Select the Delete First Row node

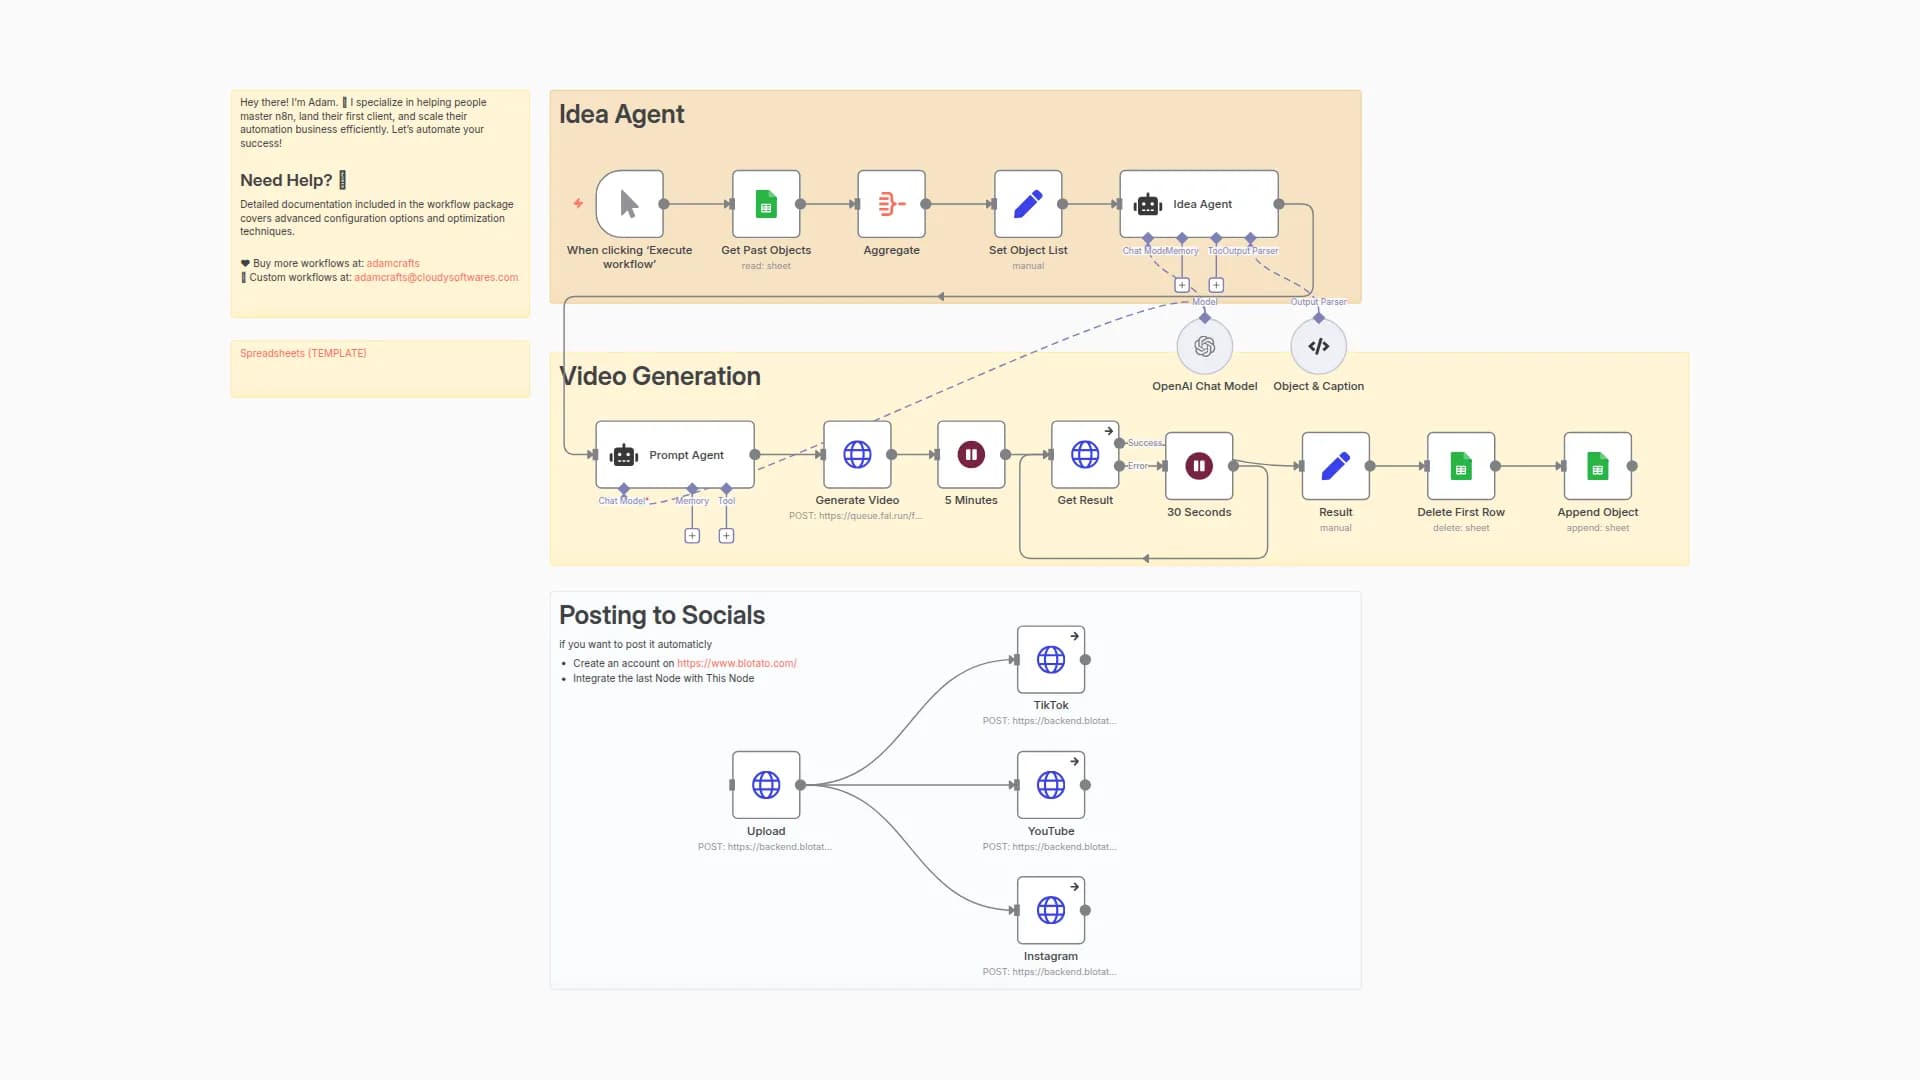(x=1461, y=466)
